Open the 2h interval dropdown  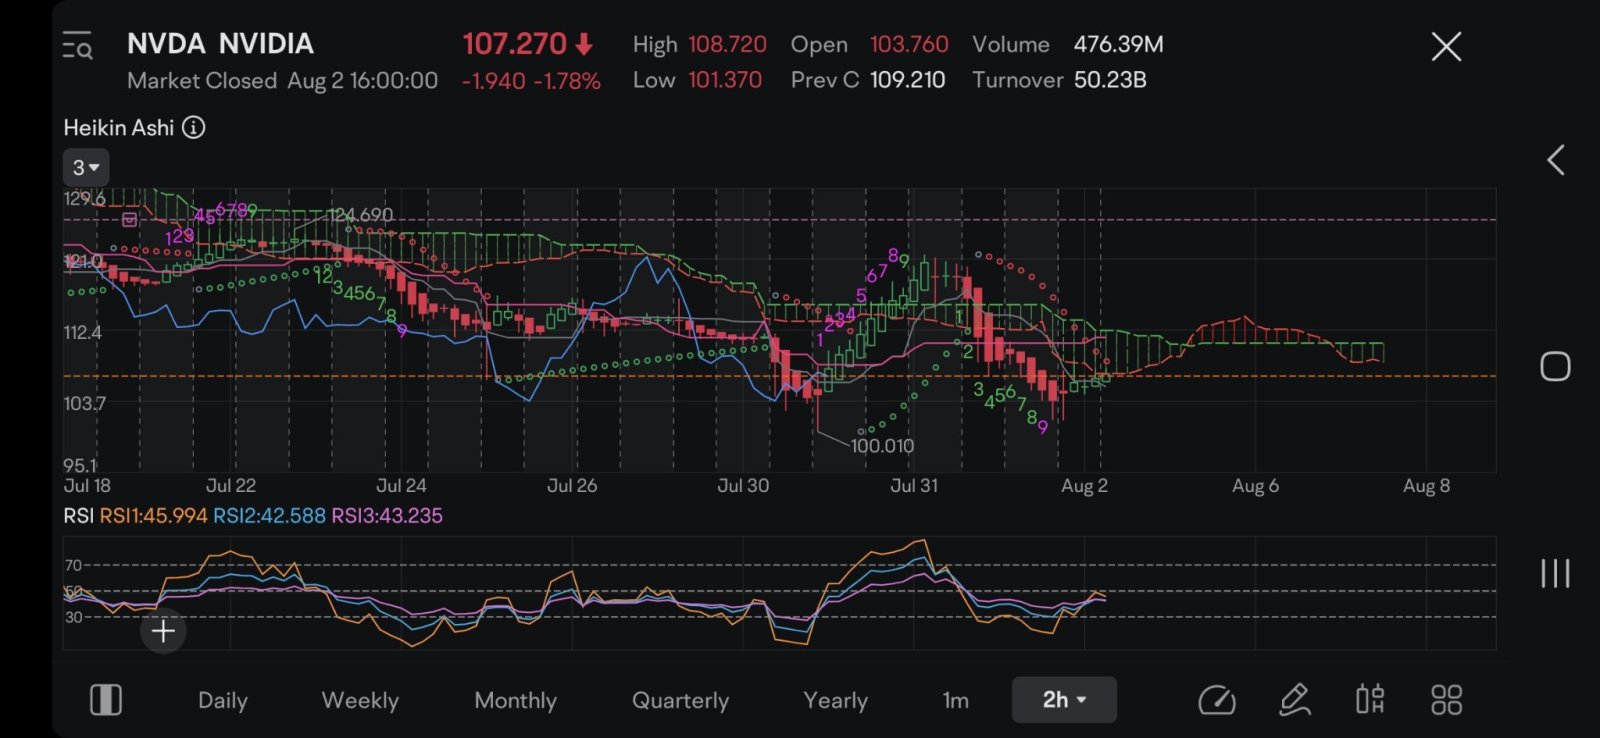coord(1064,700)
